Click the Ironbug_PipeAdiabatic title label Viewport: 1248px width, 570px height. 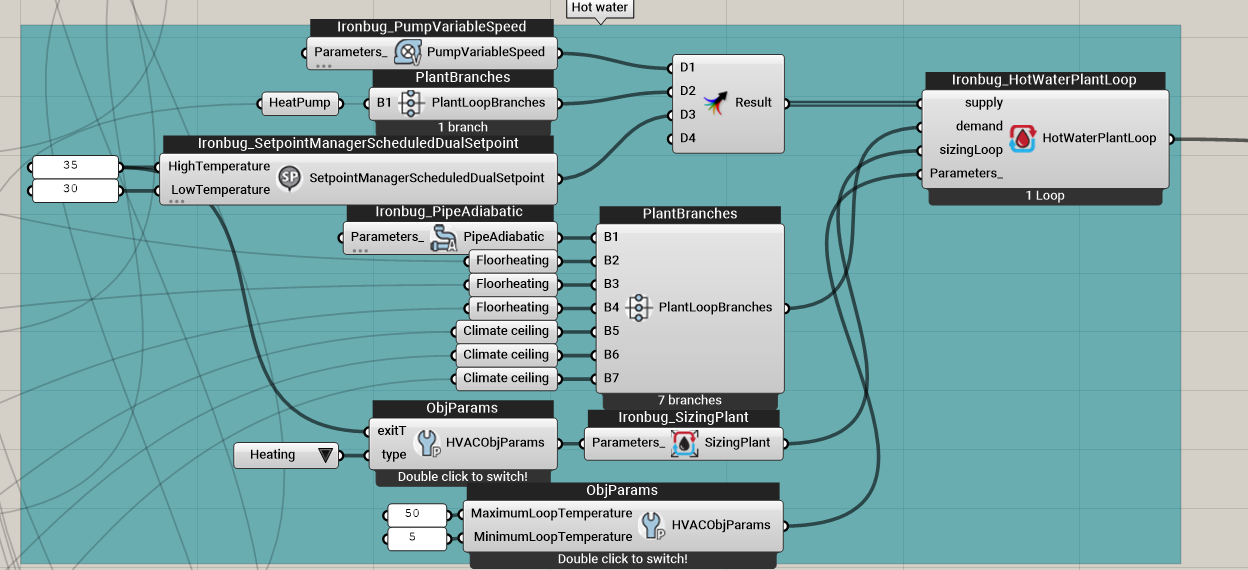pos(449,212)
